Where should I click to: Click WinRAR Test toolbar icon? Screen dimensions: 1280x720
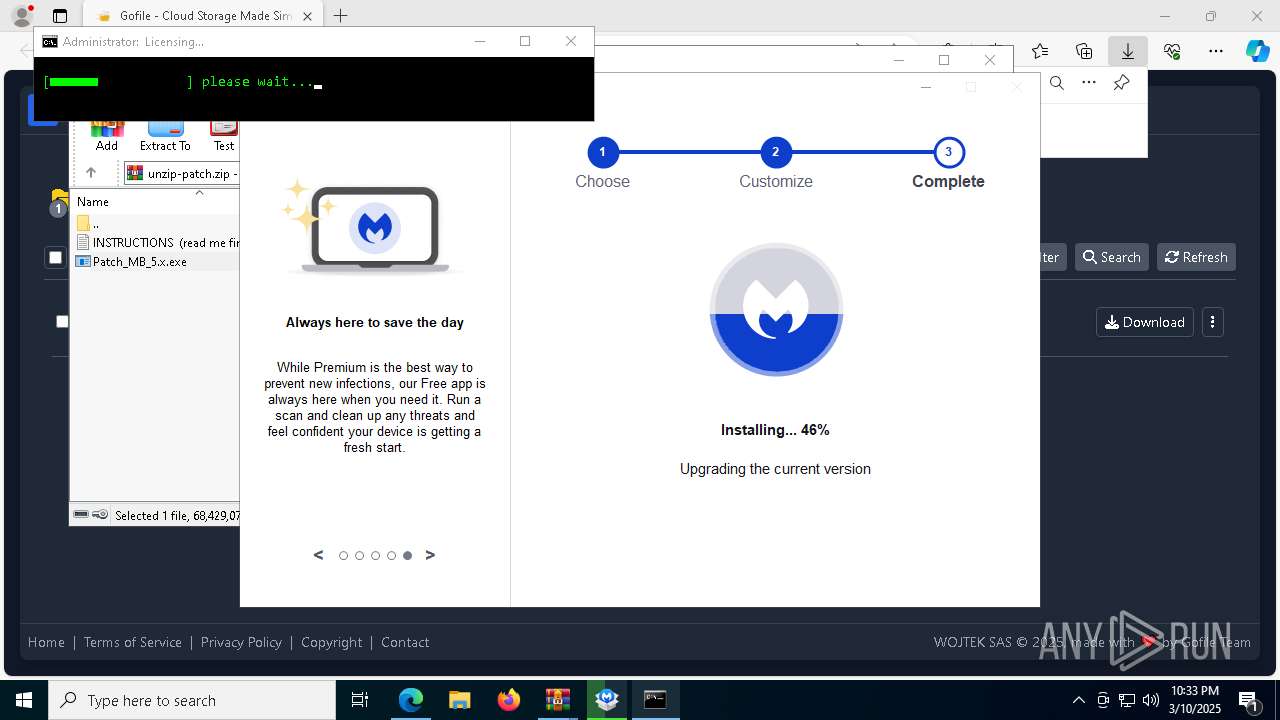pos(224,136)
